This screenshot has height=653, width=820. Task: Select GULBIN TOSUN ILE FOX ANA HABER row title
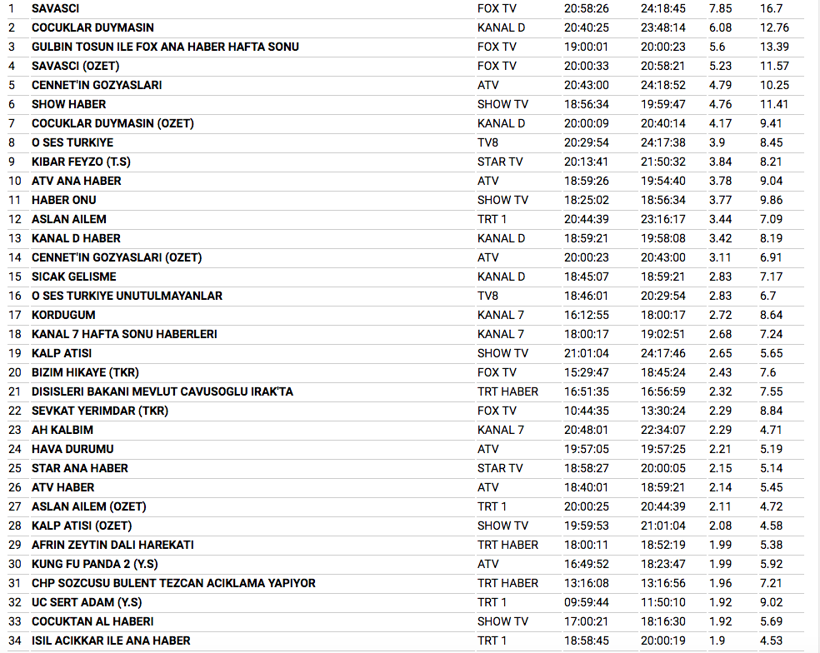(164, 47)
